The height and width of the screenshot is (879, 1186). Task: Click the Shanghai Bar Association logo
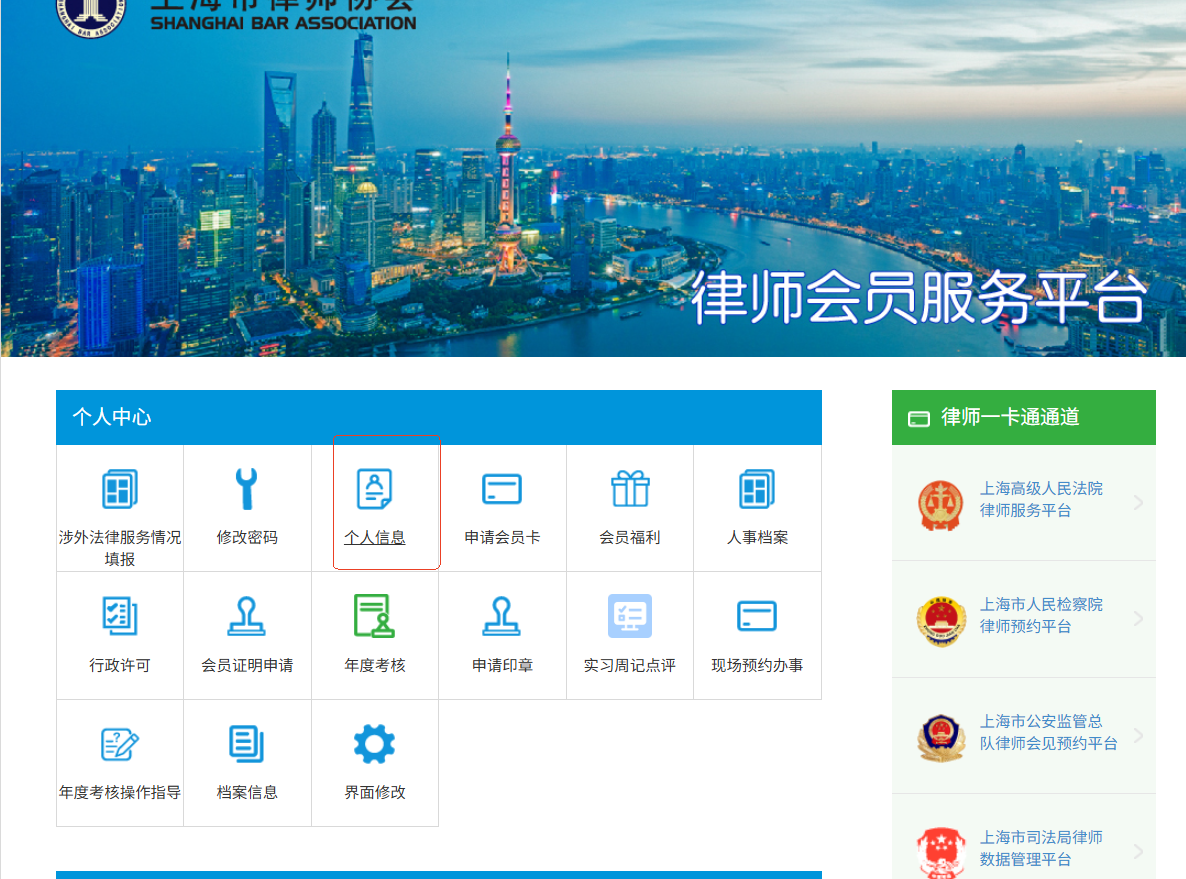tap(90, 10)
